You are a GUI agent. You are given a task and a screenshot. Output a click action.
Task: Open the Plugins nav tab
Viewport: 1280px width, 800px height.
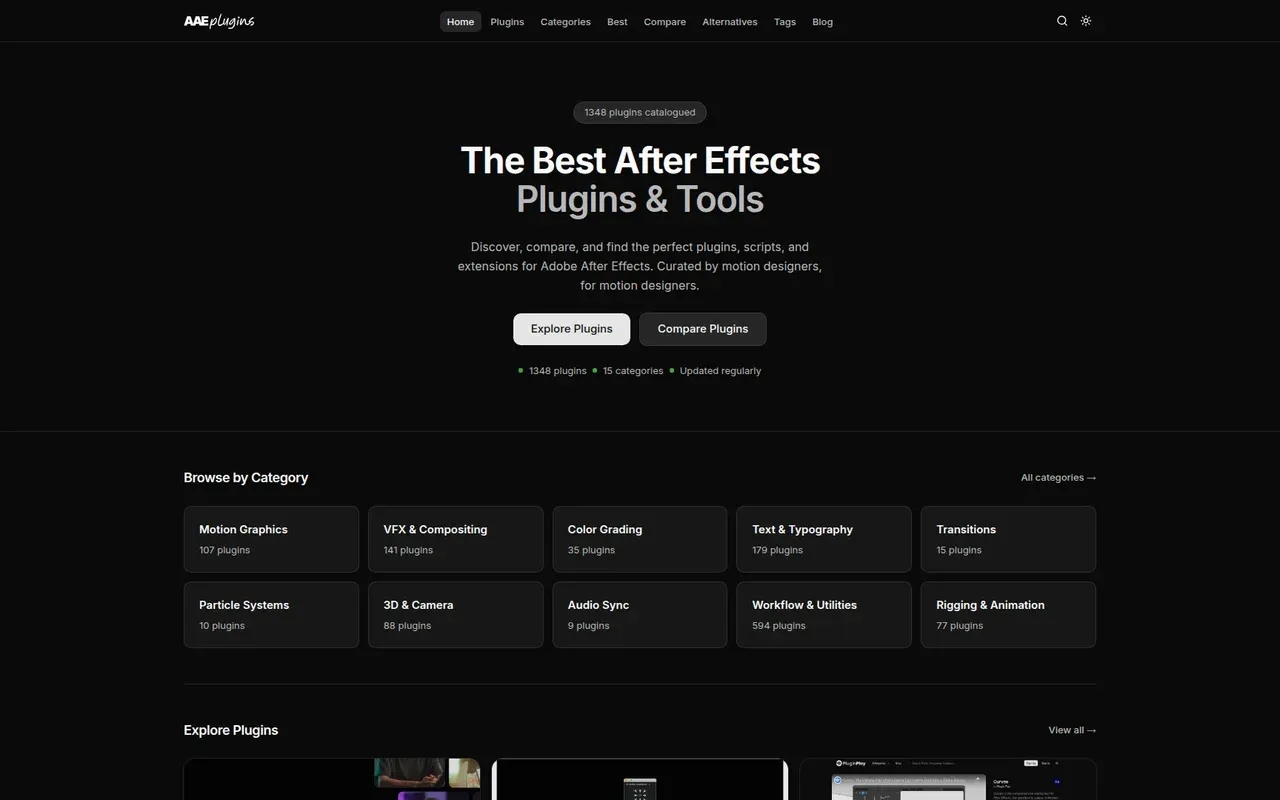507,22
